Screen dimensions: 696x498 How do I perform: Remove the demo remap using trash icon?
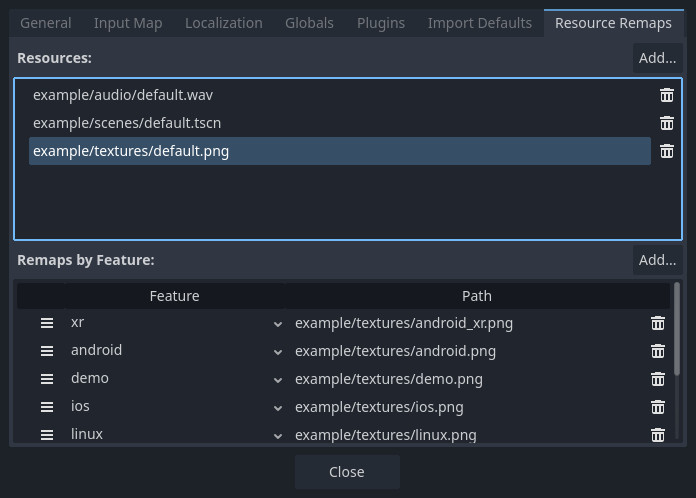(658, 379)
